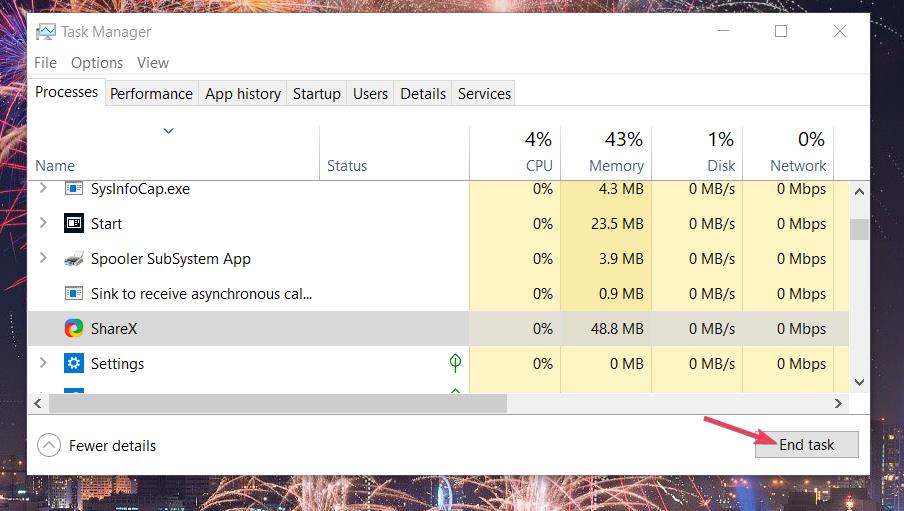The image size is (904, 511).
Task: Click the End task button
Action: click(x=807, y=445)
